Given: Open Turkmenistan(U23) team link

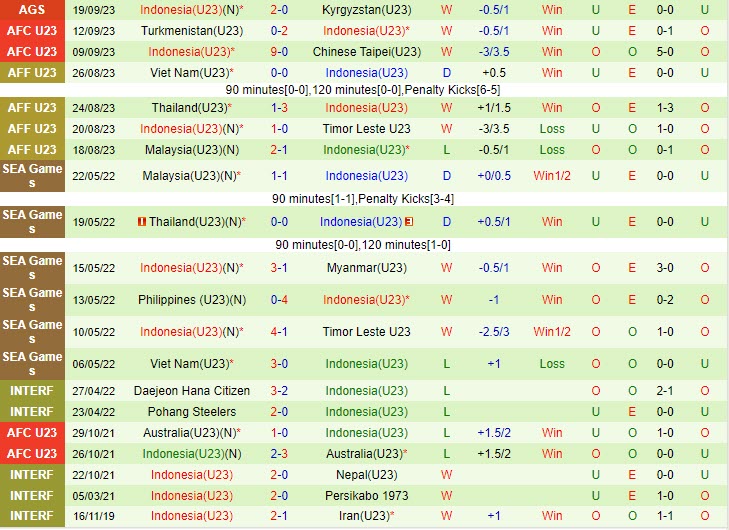Looking at the screenshot, I should (192, 31).
